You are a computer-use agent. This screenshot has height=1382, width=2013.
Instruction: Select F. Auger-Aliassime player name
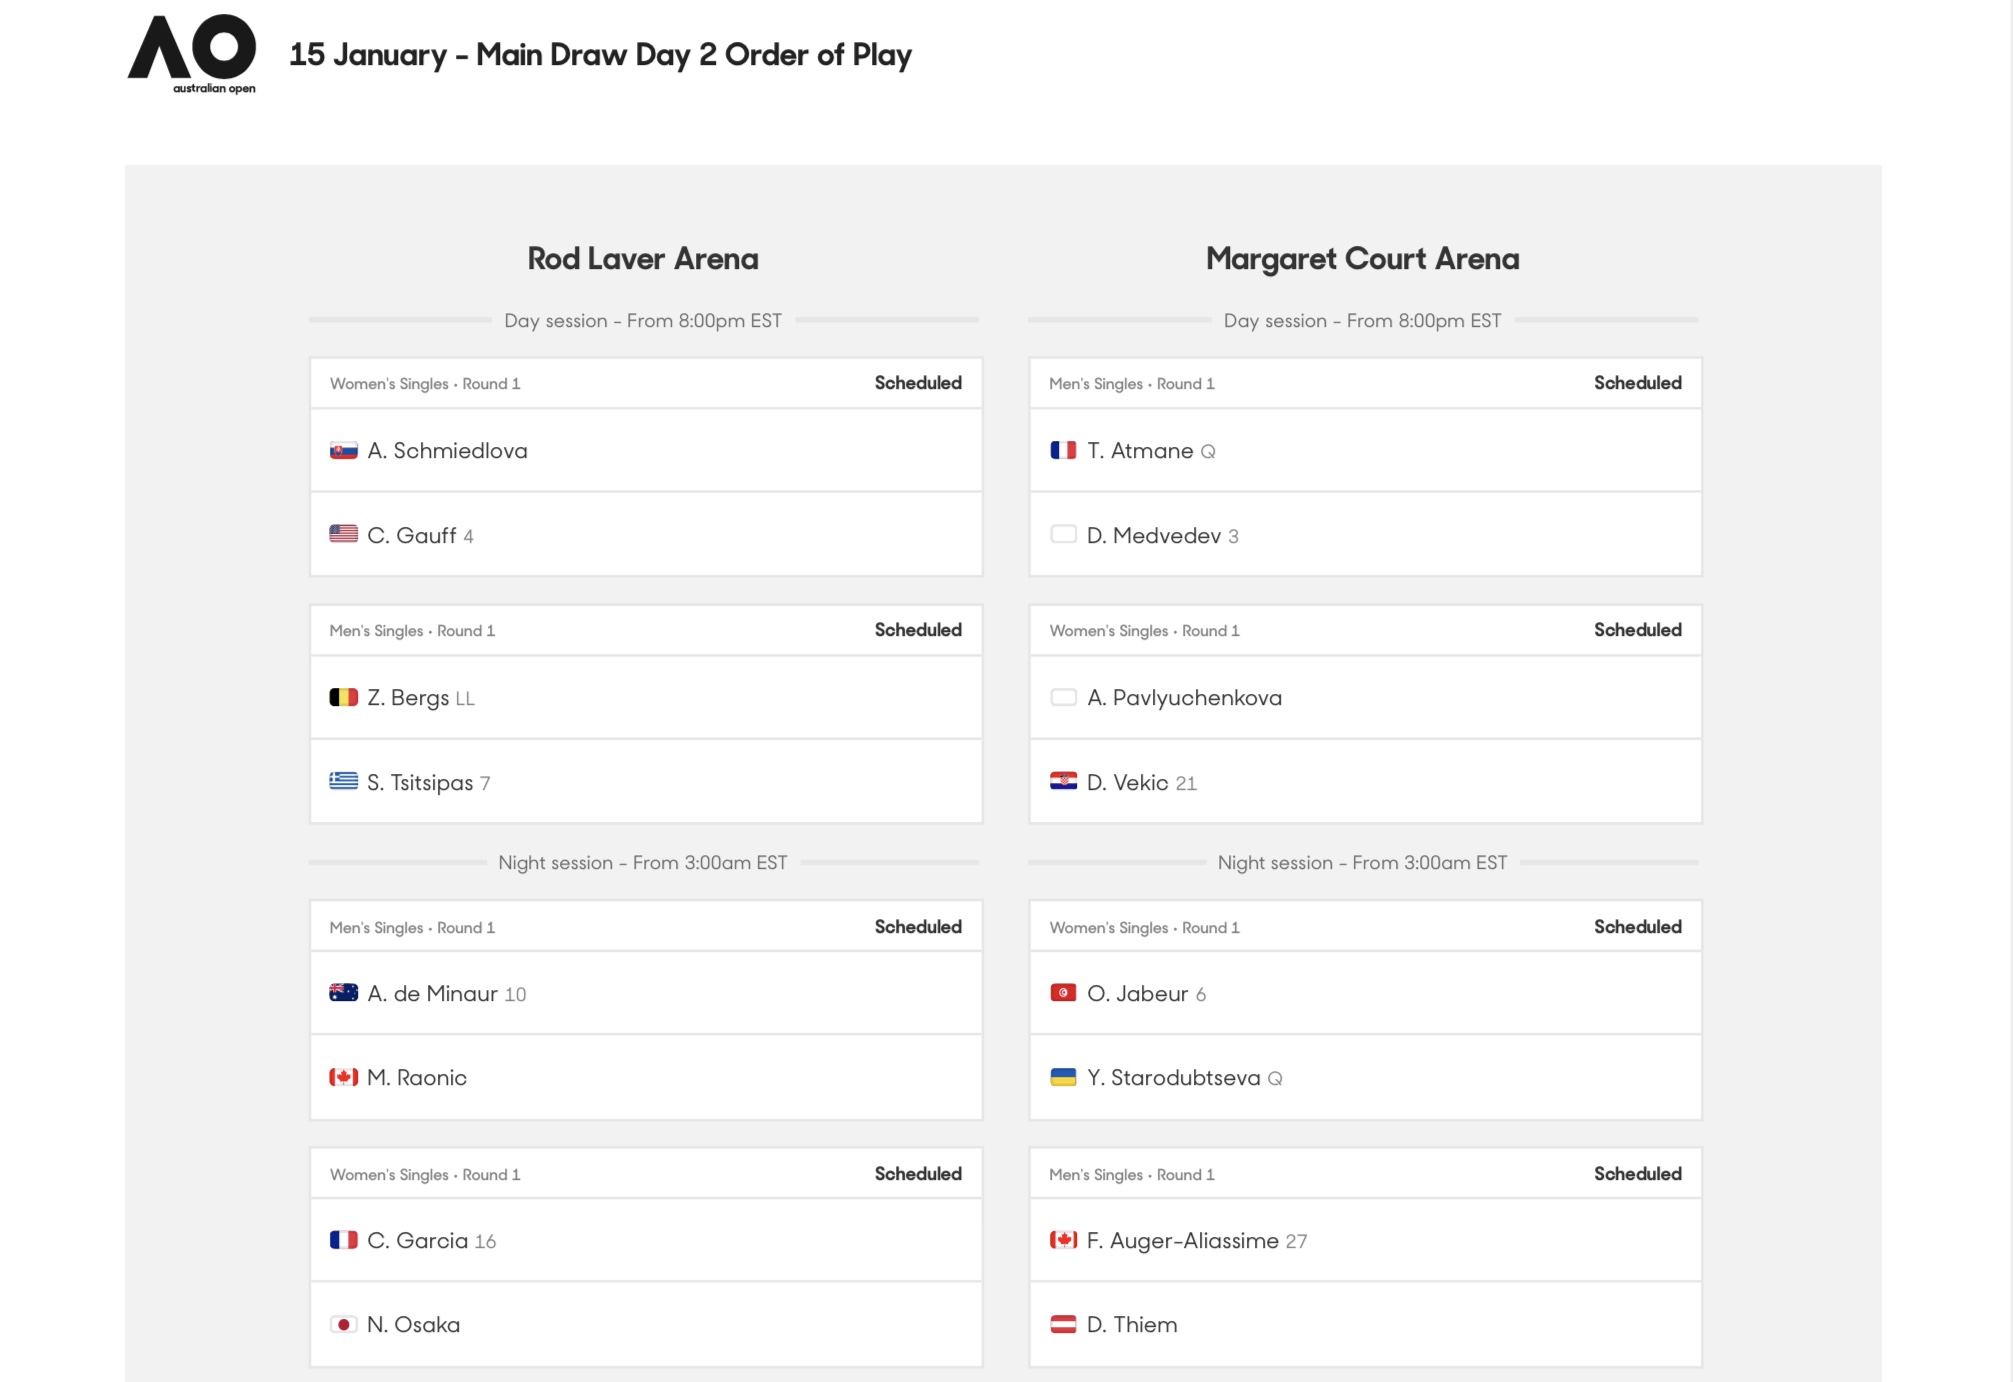click(x=1183, y=1241)
